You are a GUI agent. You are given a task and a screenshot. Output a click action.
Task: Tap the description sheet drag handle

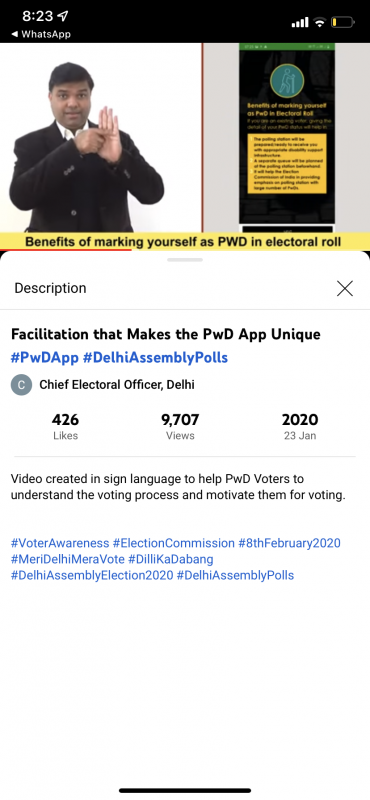tap(185, 260)
